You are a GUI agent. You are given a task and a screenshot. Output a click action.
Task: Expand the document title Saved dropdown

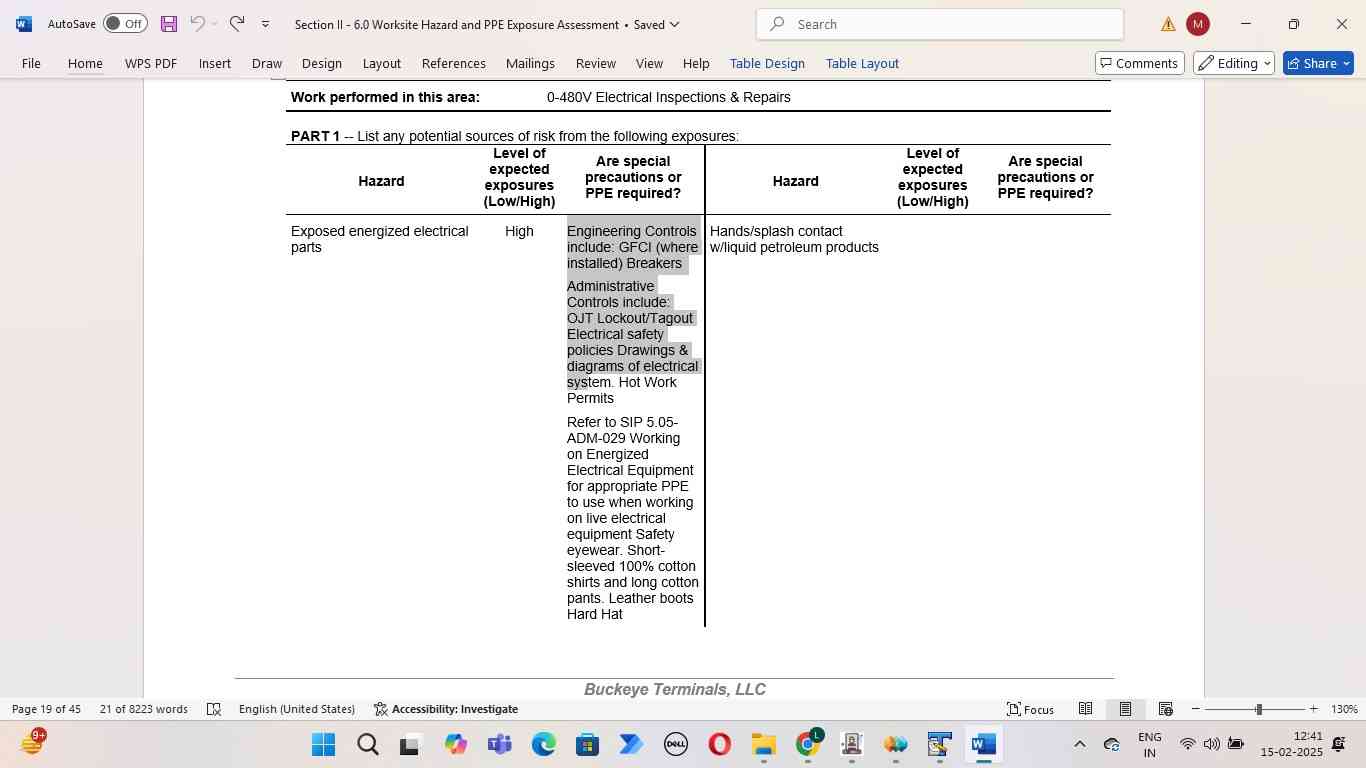coord(674,24)
